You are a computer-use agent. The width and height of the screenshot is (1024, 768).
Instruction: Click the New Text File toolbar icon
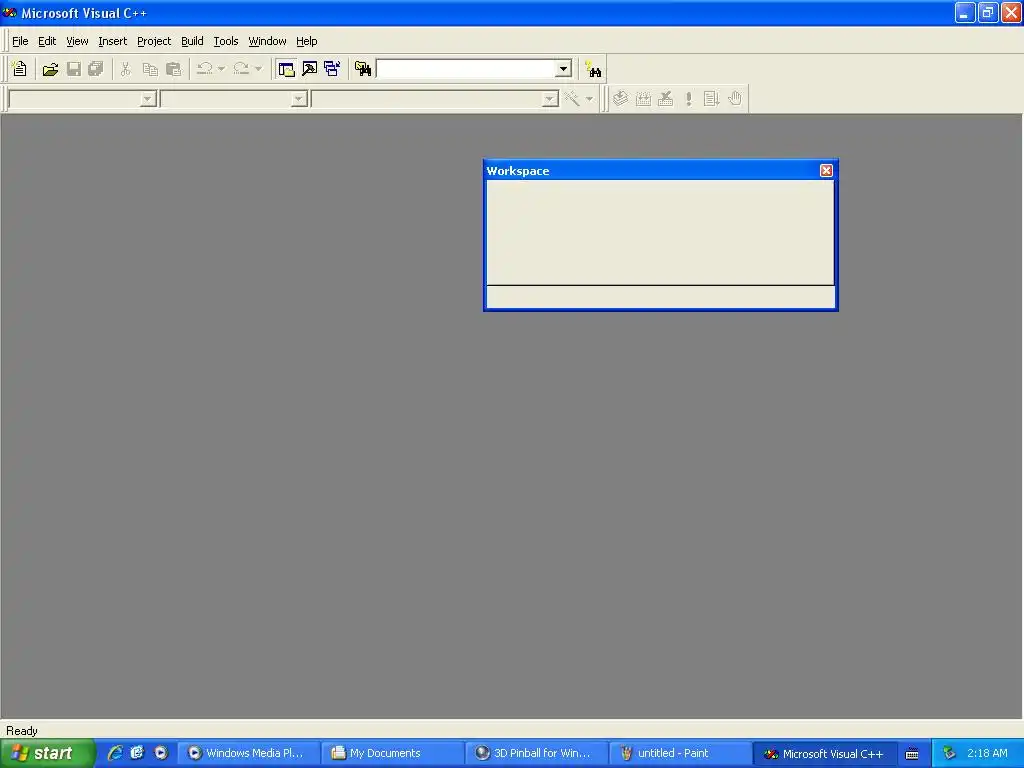click(x=20, y=69)
